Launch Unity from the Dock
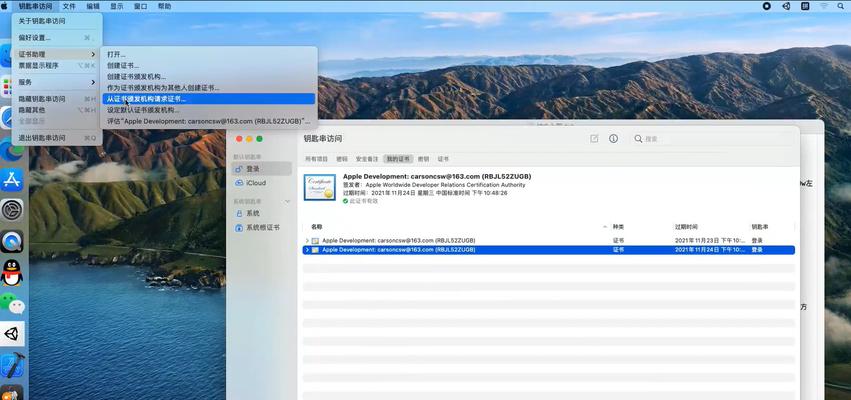The width and height of the screenshot is (851, 400). pyautogui.click(x=11, y=334)
